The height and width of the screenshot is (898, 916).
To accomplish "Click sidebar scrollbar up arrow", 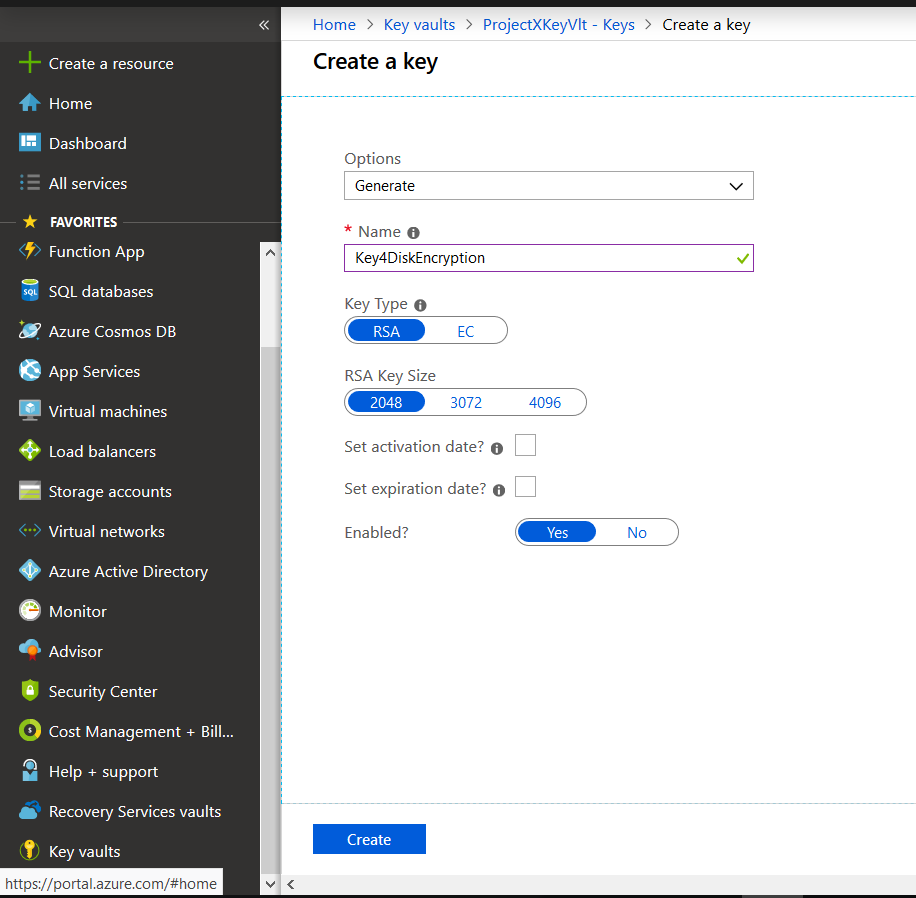I will coord(270,252).
